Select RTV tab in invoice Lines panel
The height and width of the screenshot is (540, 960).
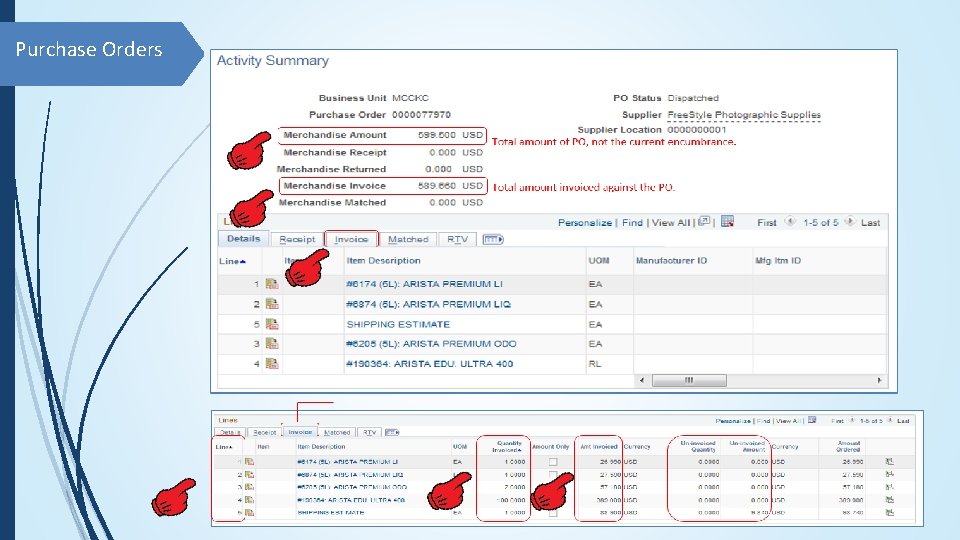coord(369,432)
